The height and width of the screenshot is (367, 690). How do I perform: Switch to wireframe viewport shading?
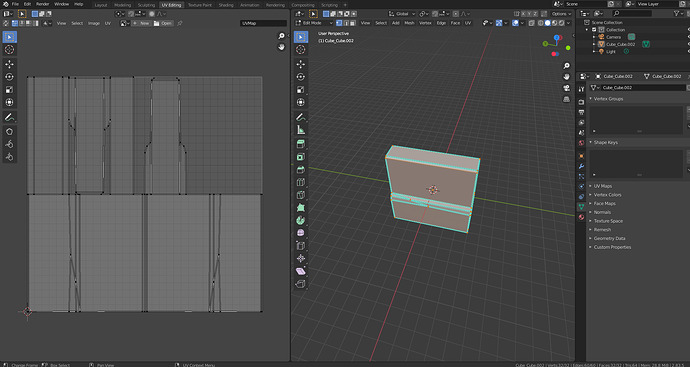point(541,23)
